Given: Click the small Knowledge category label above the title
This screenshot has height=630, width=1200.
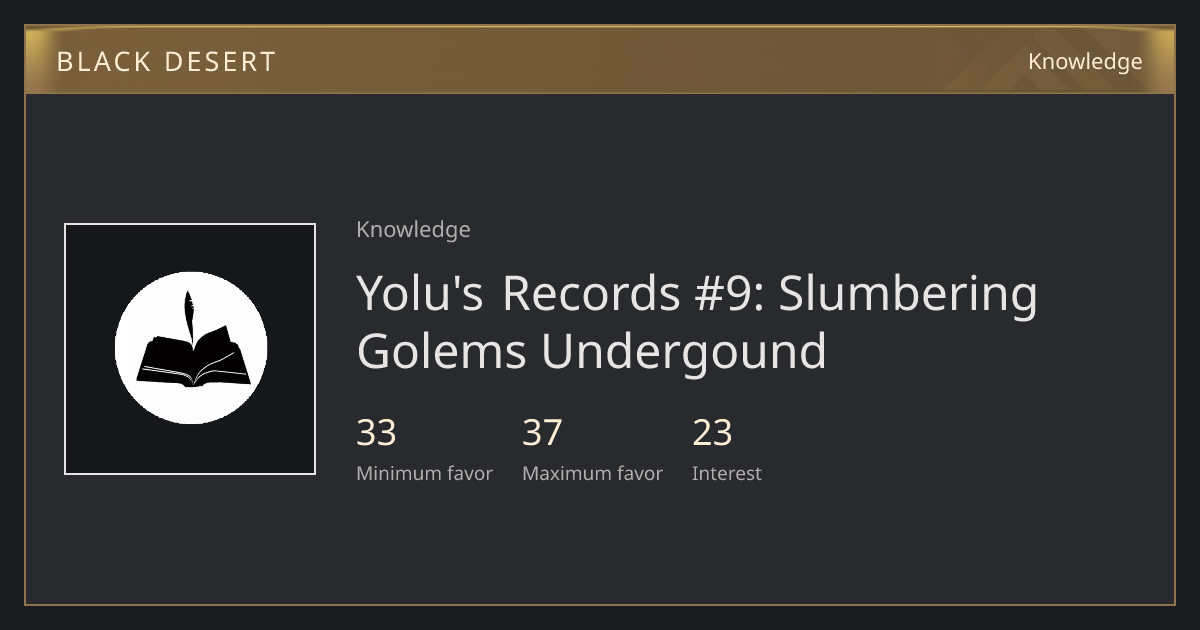Looking at the screenshot, I should (413, 229).
